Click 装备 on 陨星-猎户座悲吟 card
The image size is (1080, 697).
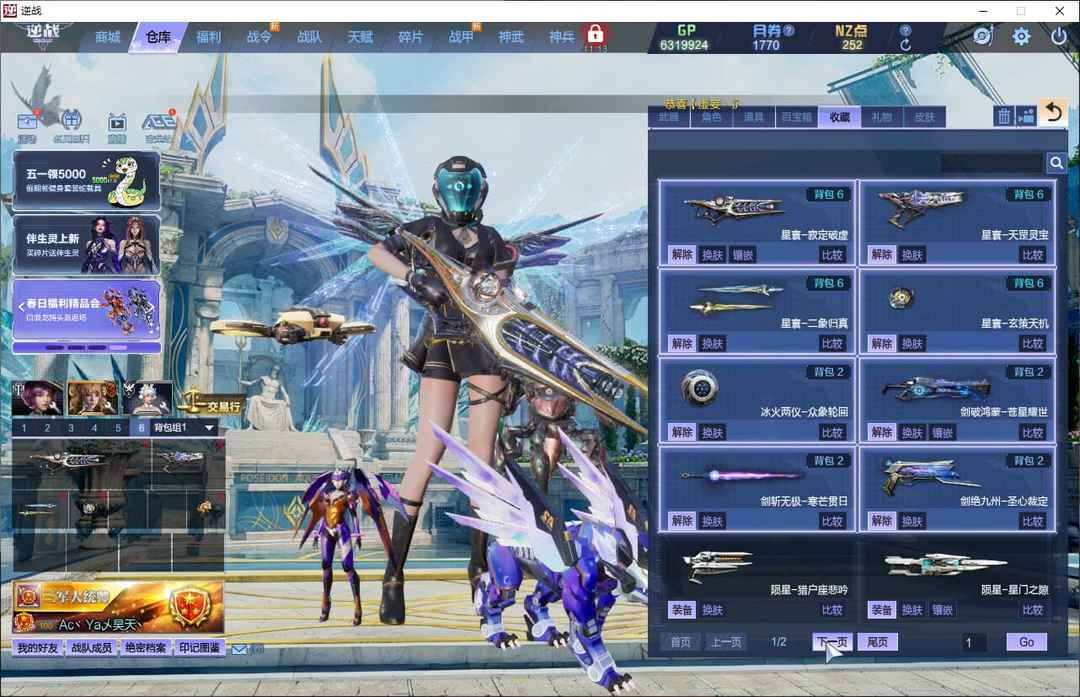coord(682,610)
